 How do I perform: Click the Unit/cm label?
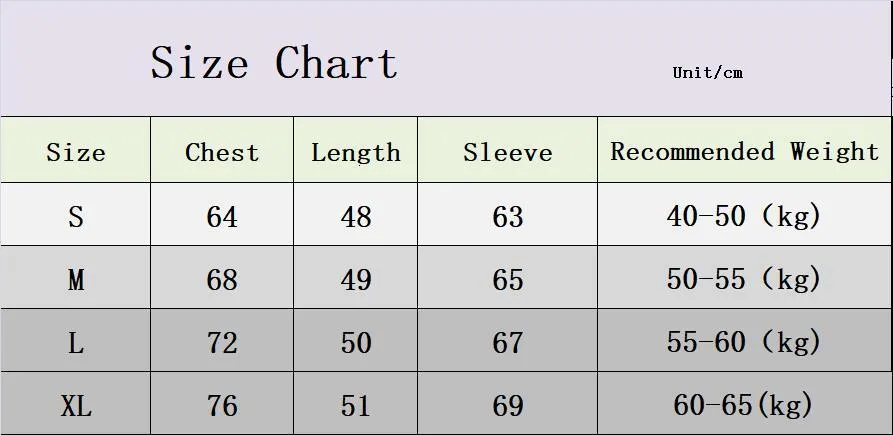(x=707, y=72)
